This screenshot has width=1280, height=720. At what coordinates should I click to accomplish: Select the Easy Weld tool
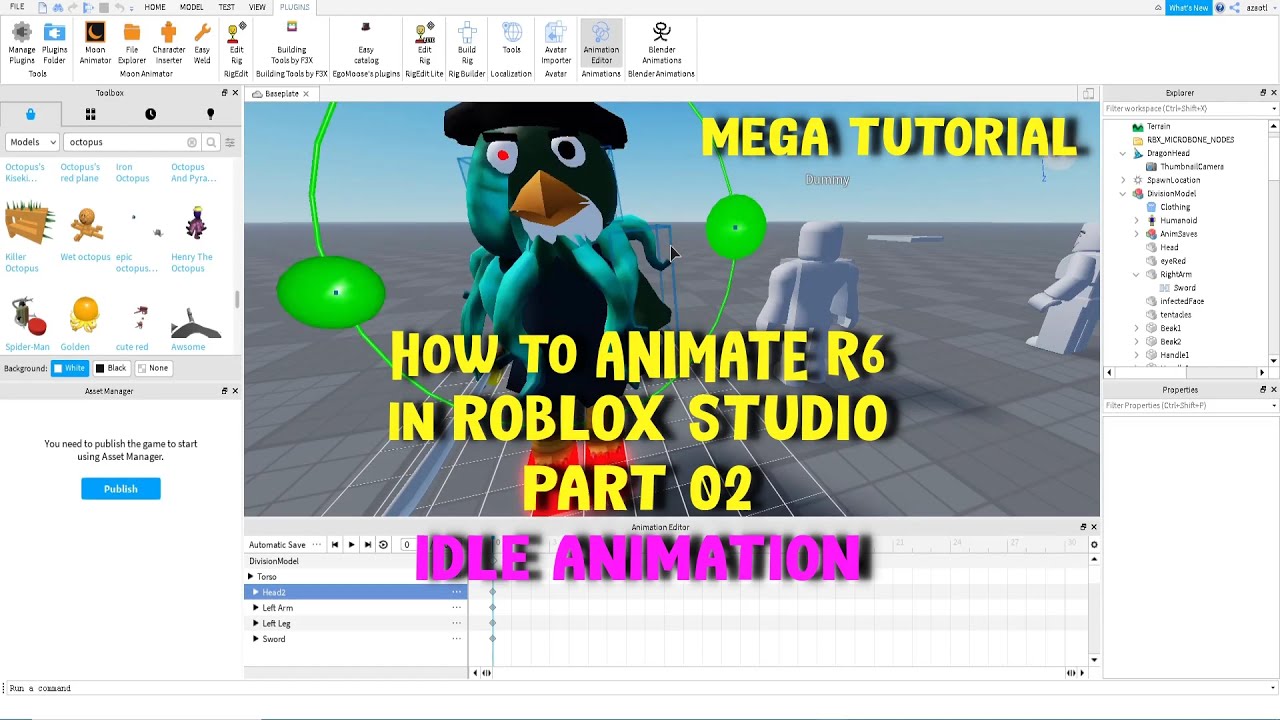coord(202,43)
